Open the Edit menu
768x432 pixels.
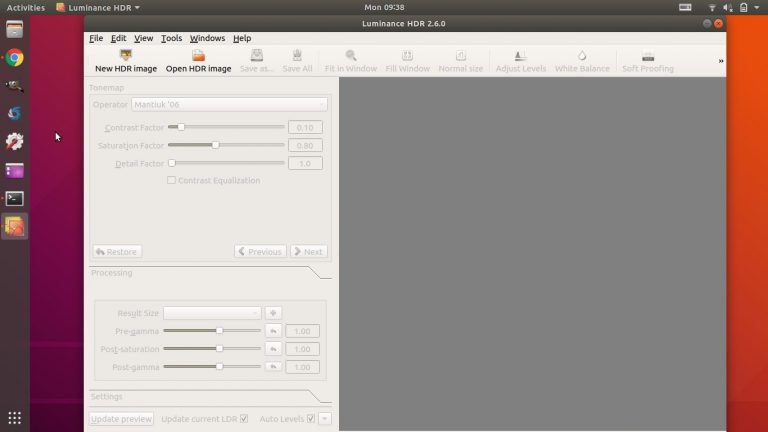[x=119, y=38]
